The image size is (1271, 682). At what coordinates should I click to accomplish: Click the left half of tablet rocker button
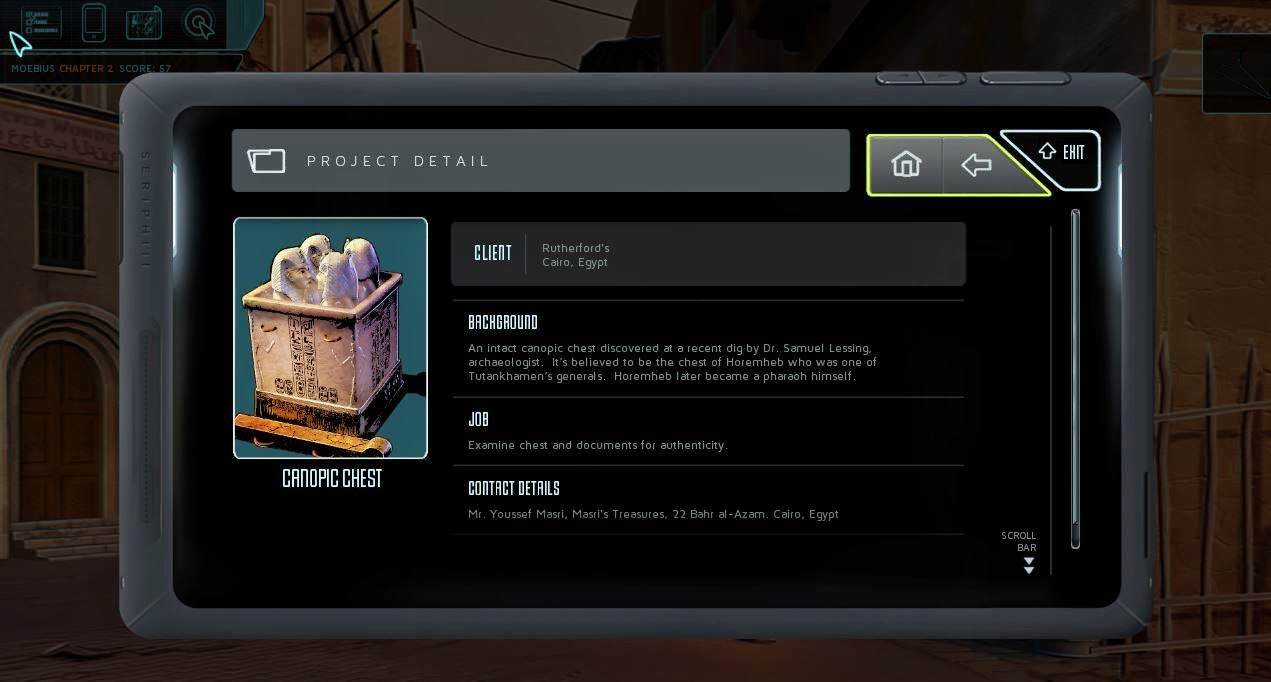[x=899, y=78]
